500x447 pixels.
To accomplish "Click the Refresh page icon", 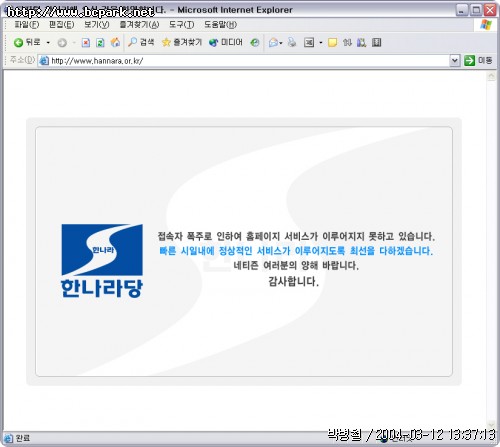I will pos(100,42).
